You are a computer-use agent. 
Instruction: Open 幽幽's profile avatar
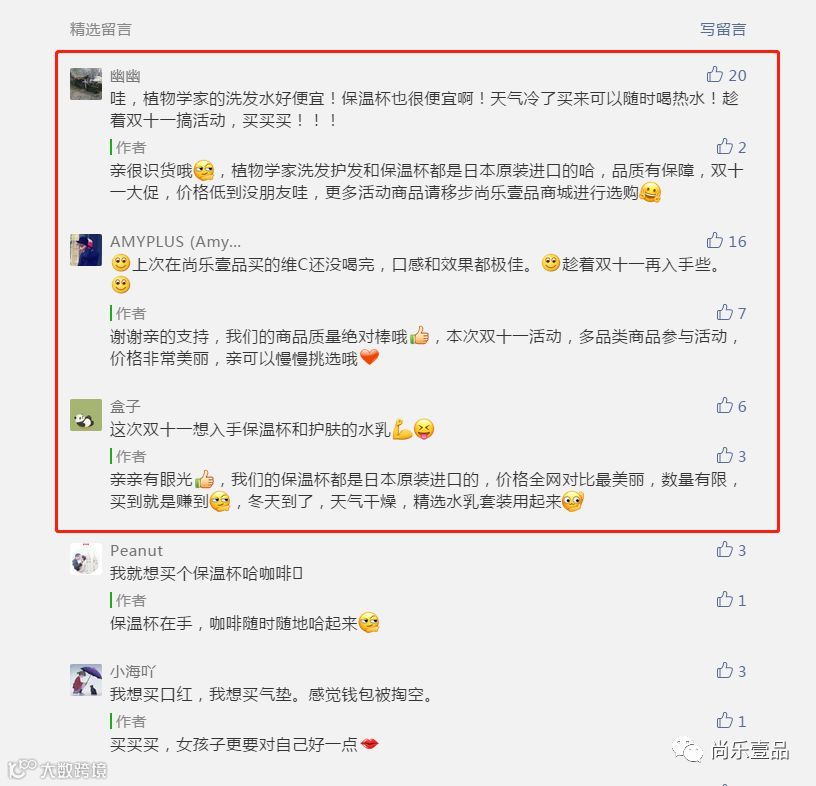[86, 83]
